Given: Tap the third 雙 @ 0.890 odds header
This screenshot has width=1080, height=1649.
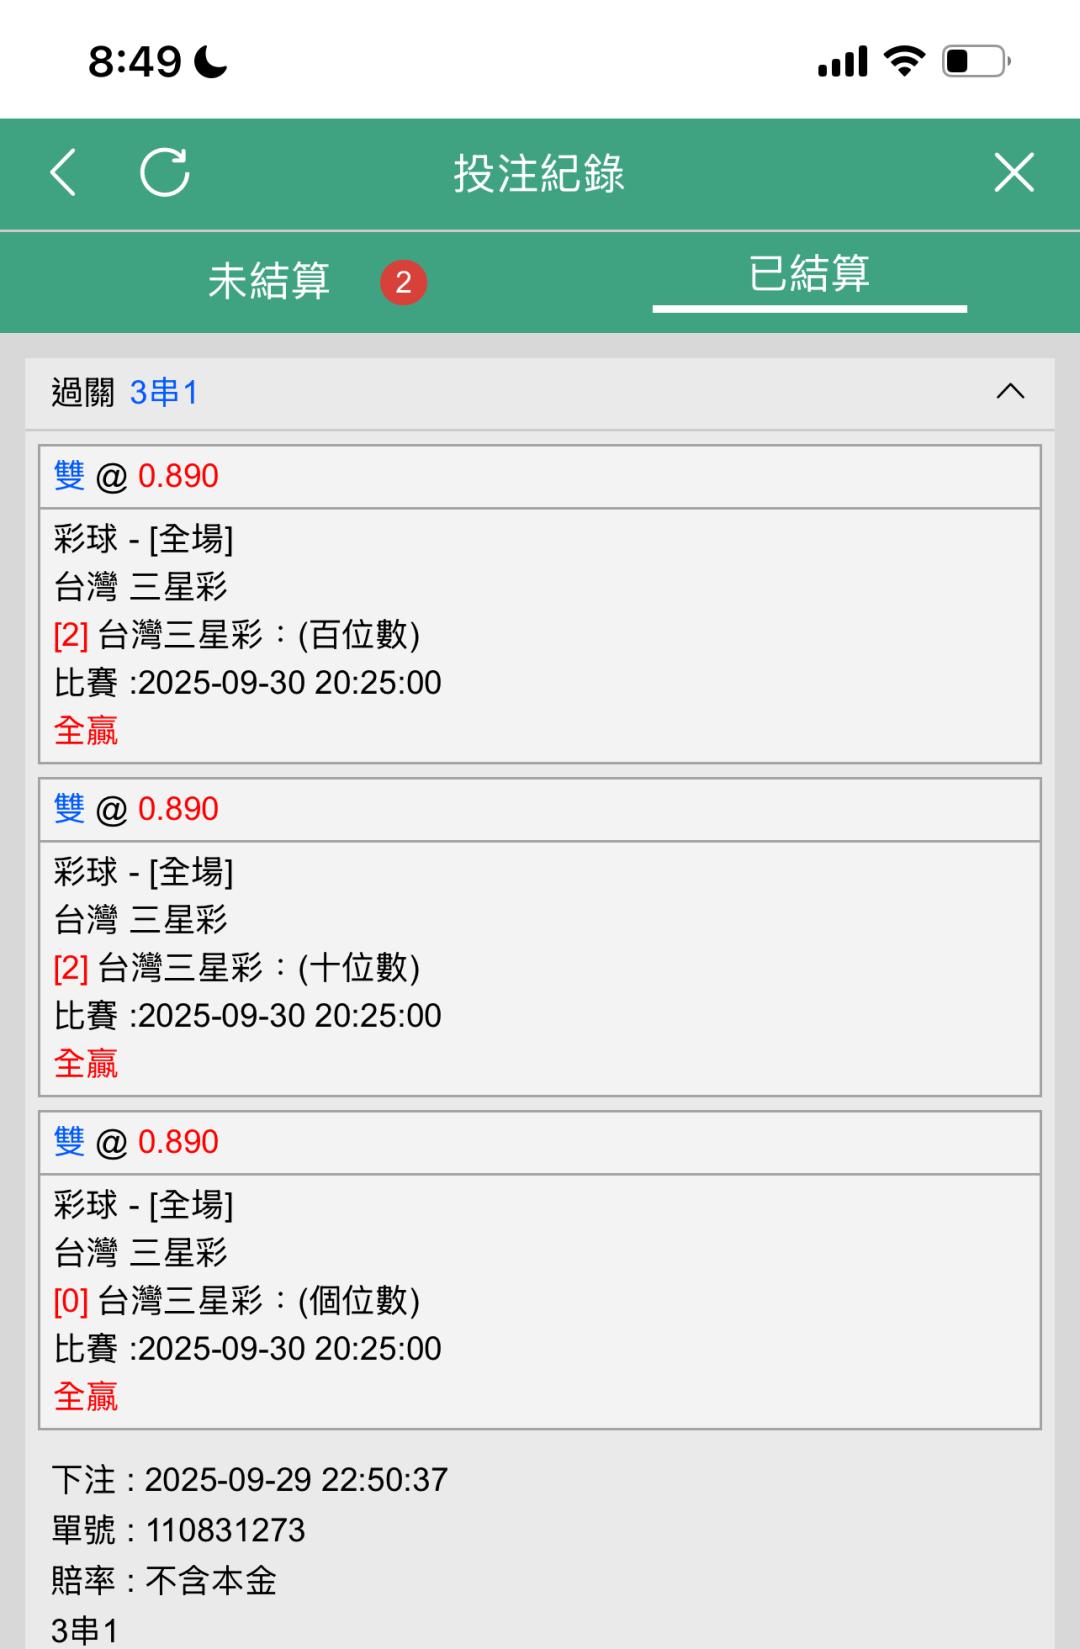Looking at the screenshot, I should 137,1143.
